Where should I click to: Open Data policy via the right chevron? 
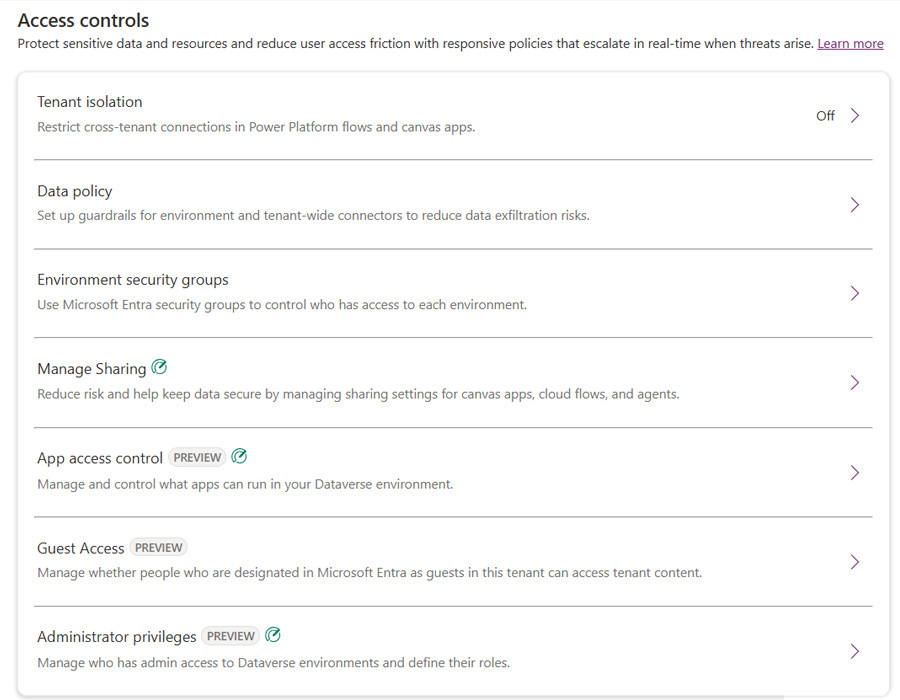pyautogui.click(x=855, y=205)
